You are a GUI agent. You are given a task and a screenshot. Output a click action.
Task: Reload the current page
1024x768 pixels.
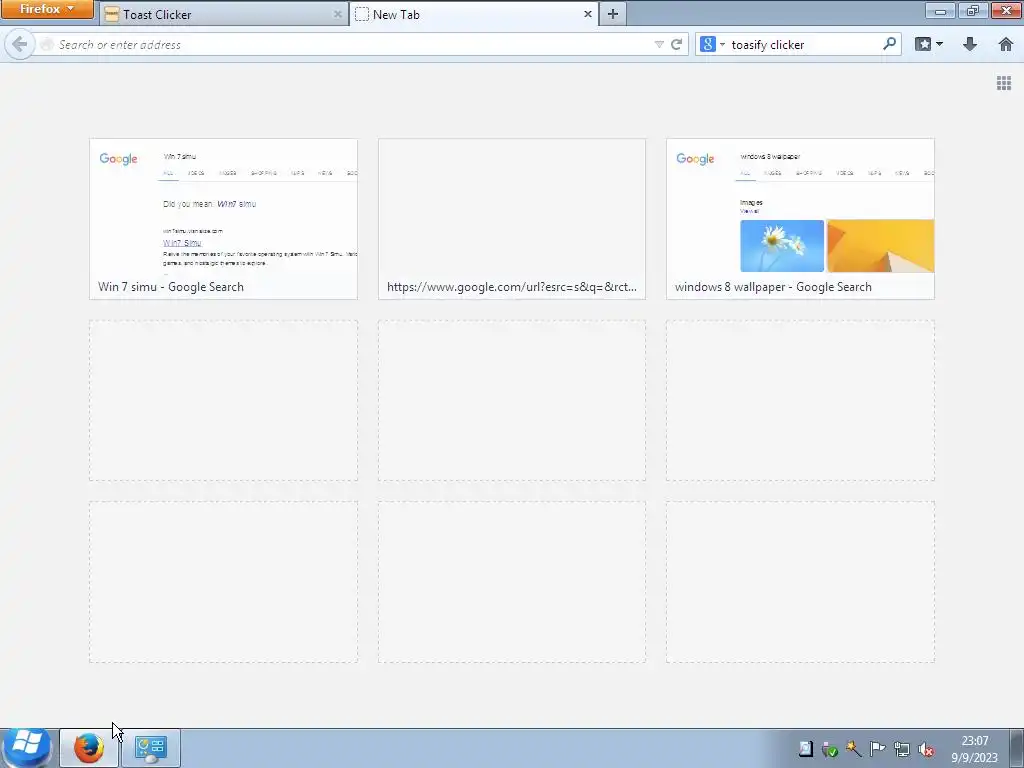[x=677, y=44]
